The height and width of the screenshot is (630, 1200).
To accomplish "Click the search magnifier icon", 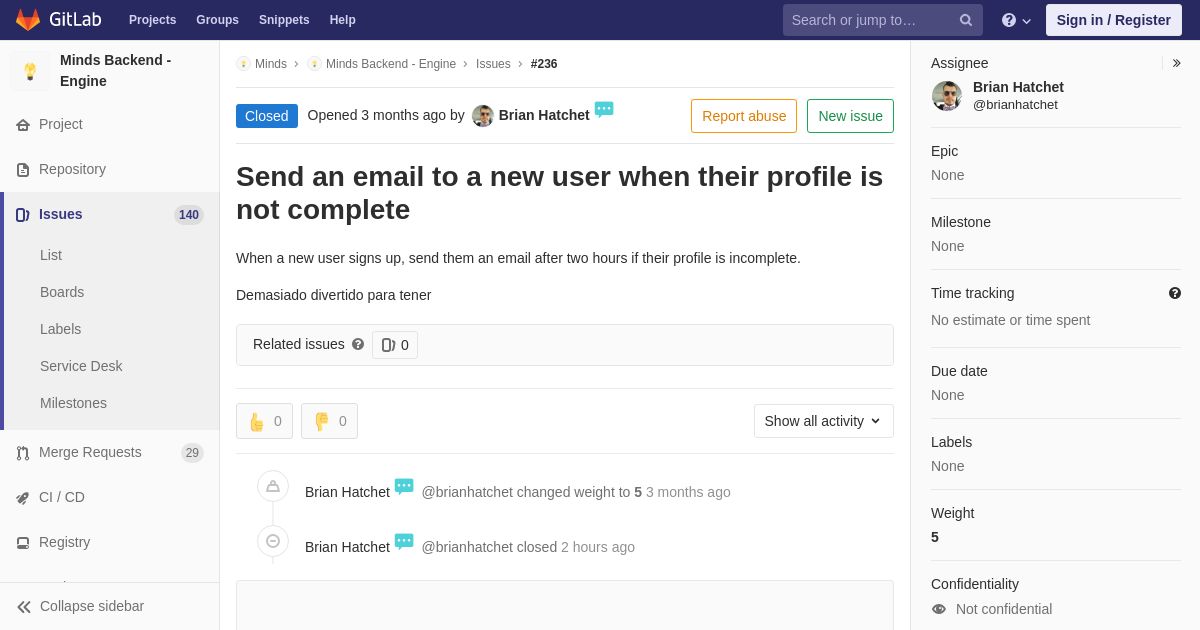I will click(965, 20).
